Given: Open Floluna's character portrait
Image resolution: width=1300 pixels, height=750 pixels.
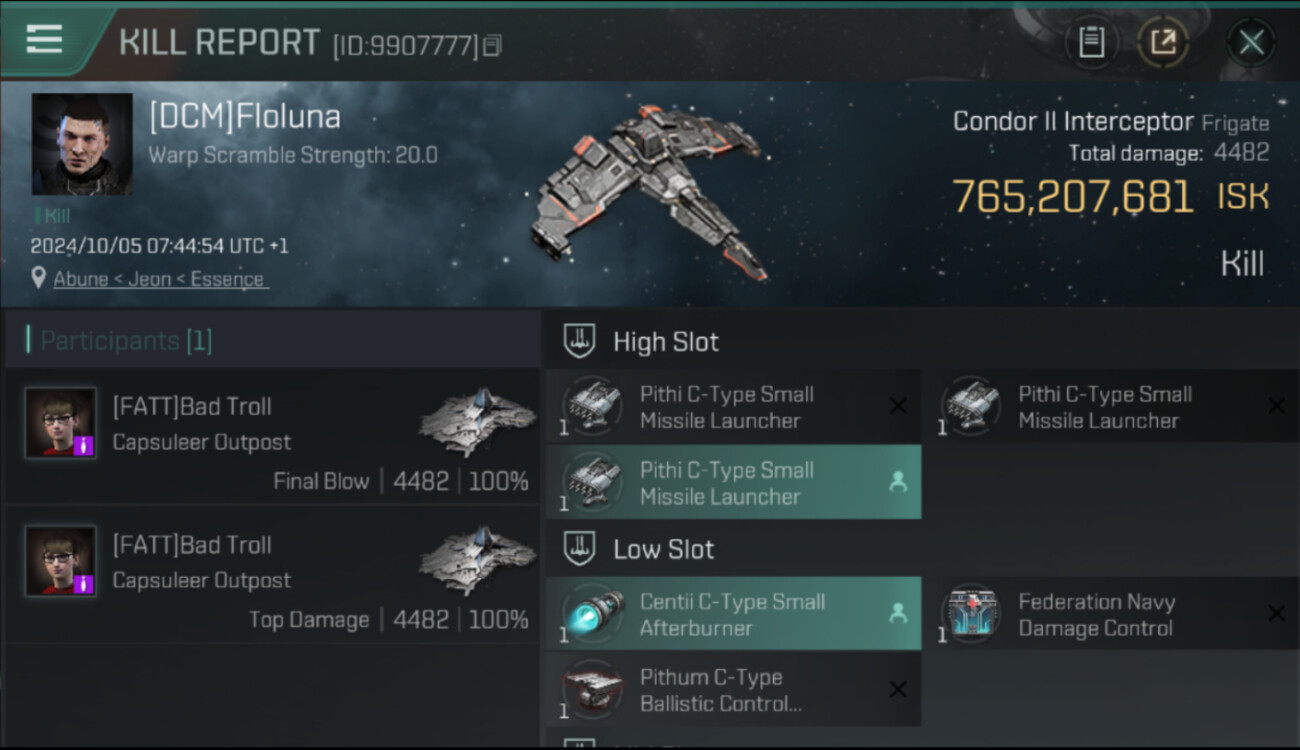Looking at the screenshot, I should (x=82, y=144).
